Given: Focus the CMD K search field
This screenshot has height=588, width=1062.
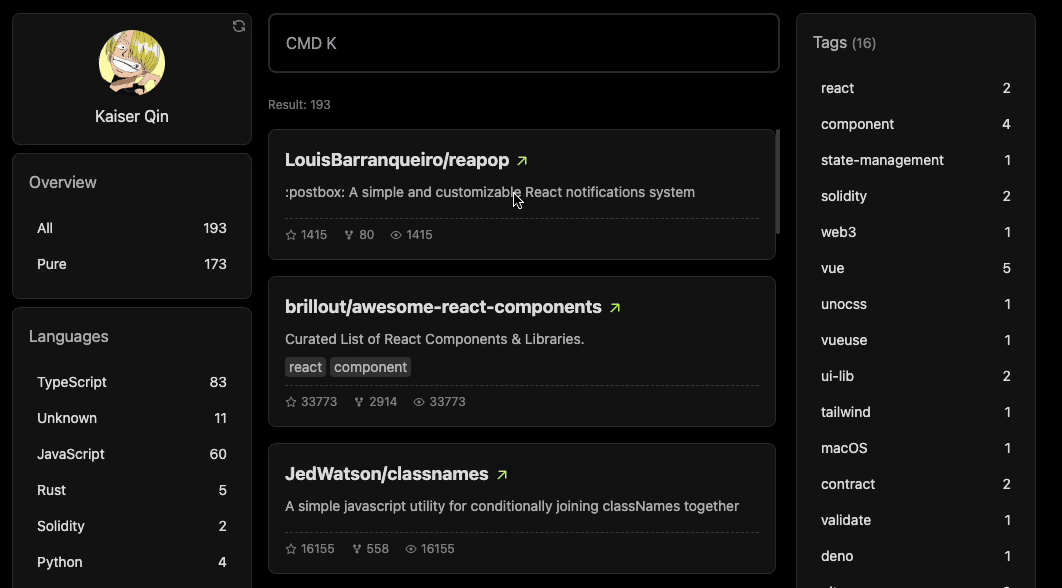Looking at the screenshot, I should coord(523,43).
